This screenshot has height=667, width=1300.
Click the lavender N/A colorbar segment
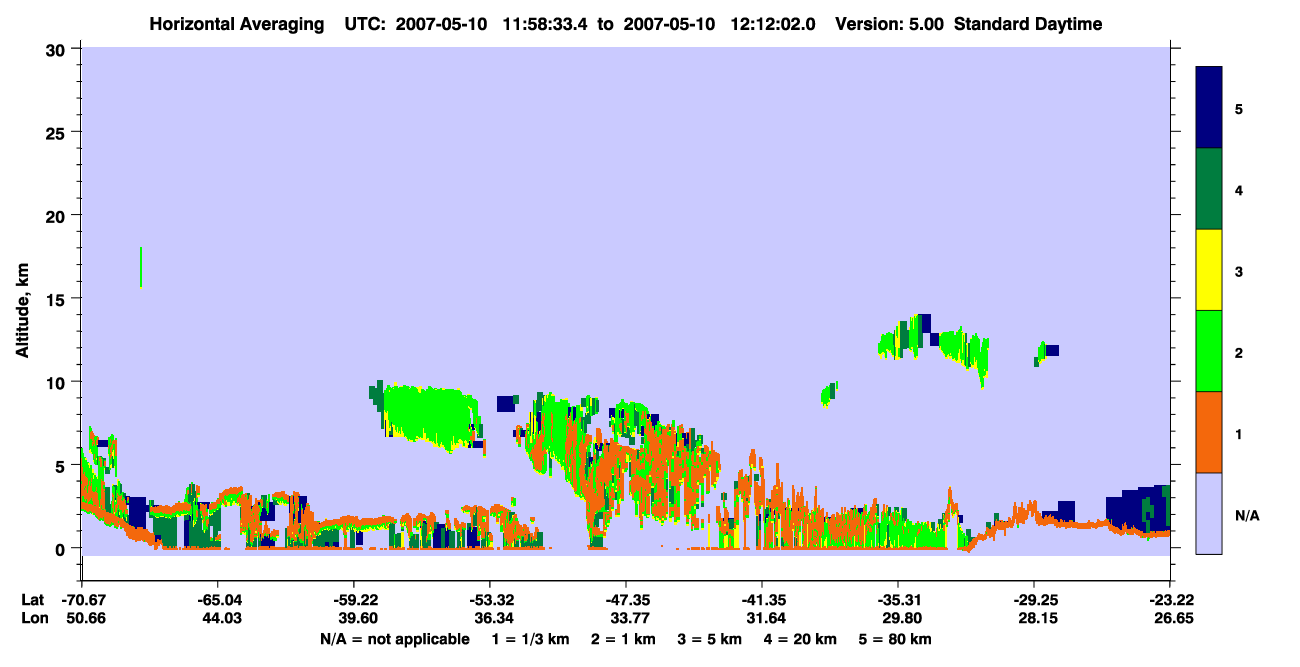[x=1209, y=513]
